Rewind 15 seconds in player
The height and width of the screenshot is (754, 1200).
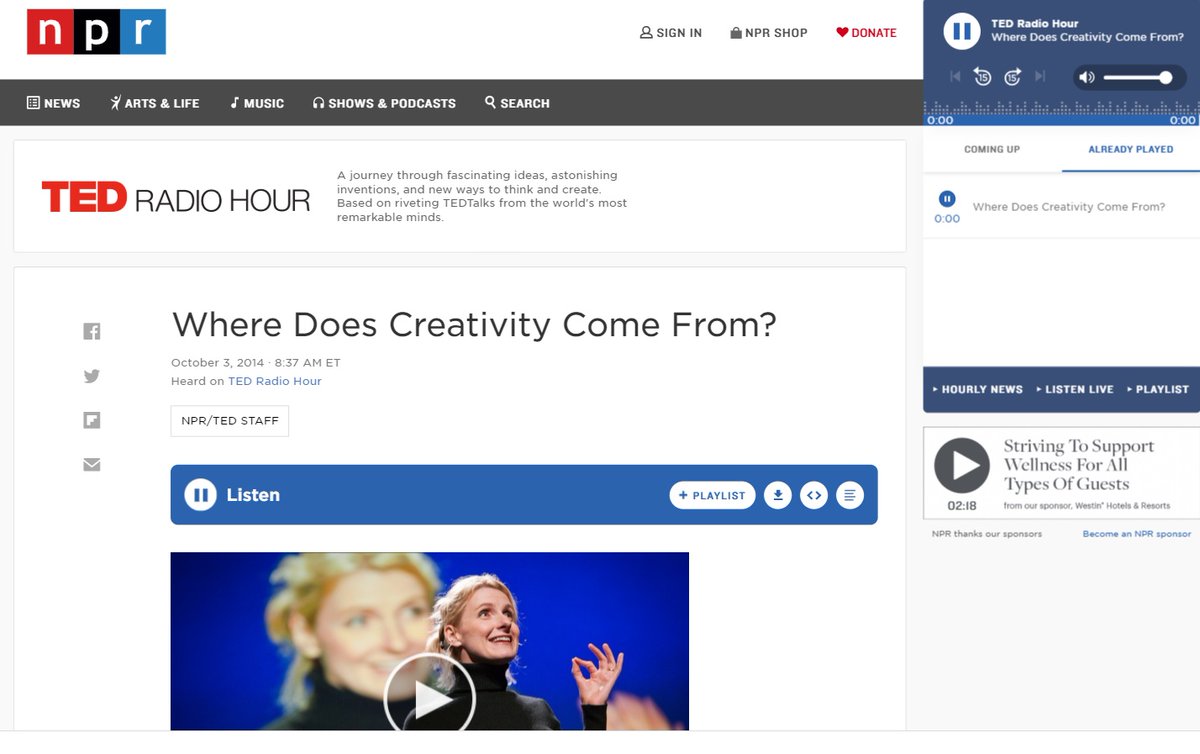point(983,77)
